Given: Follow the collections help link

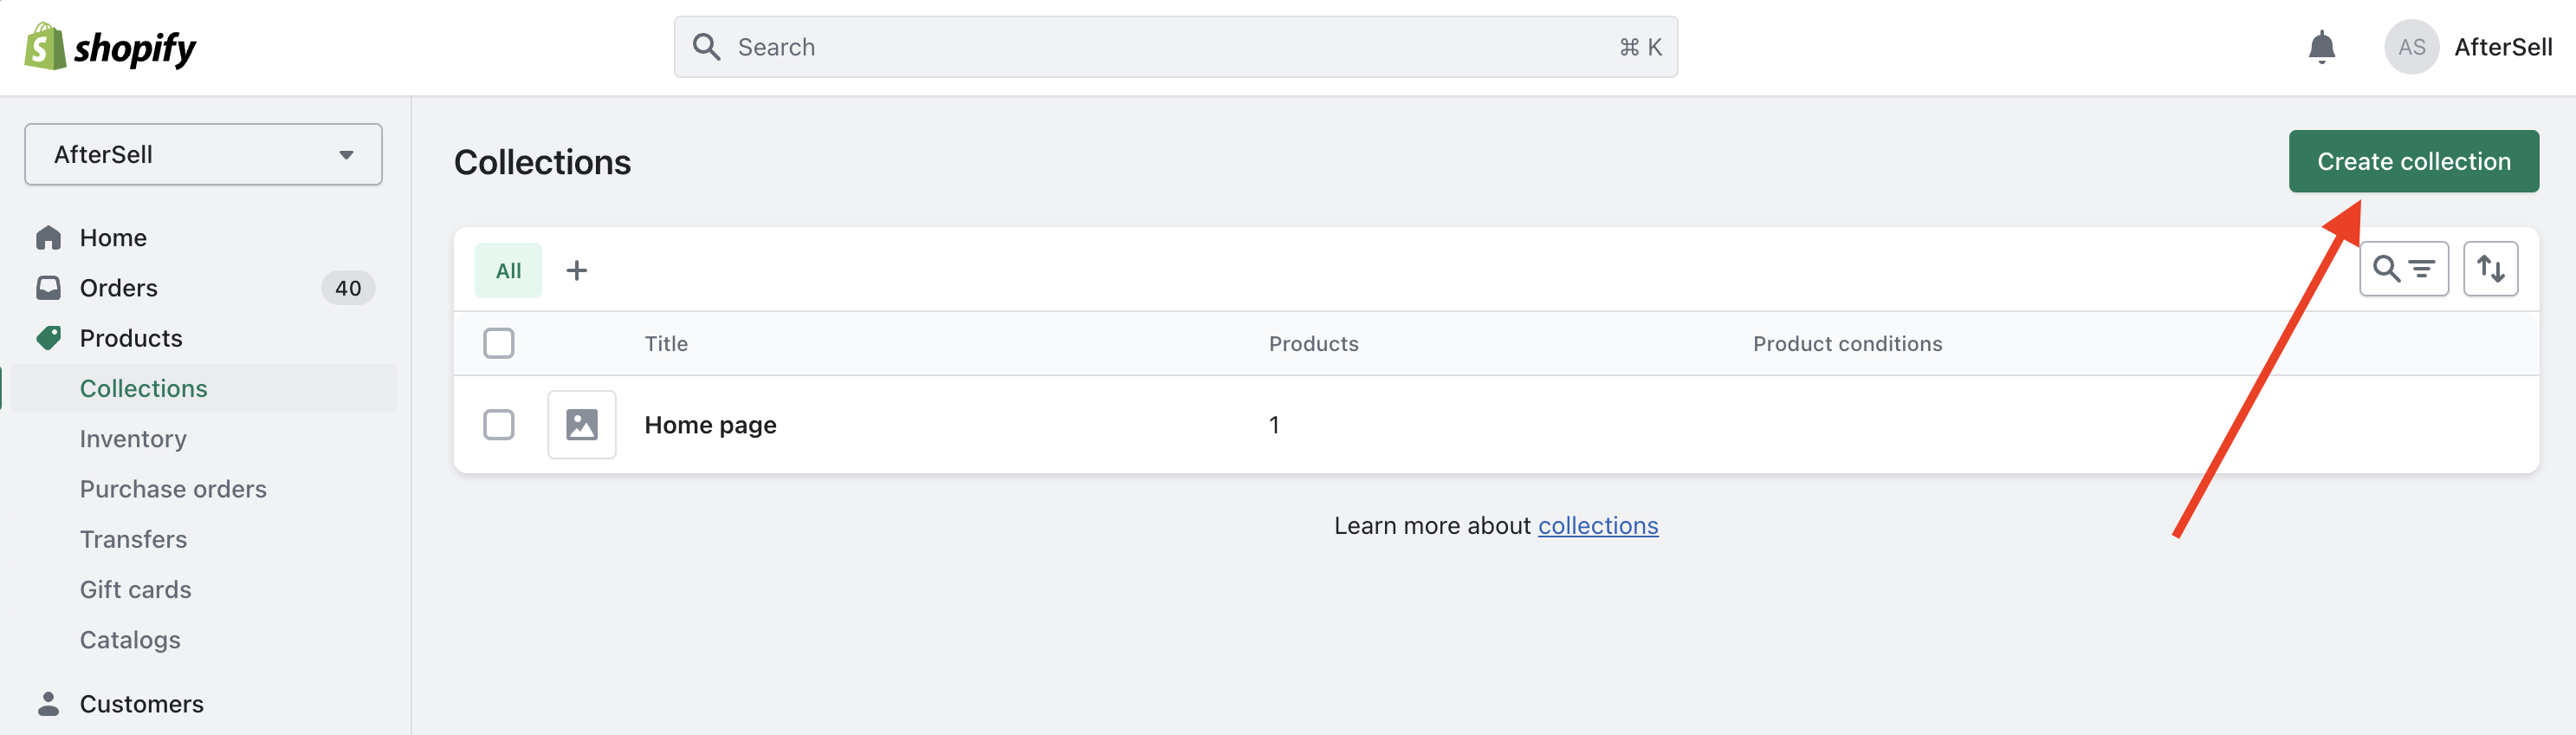Looking at the screenshot, I should pyautogui.click(x=1597, y=526).
